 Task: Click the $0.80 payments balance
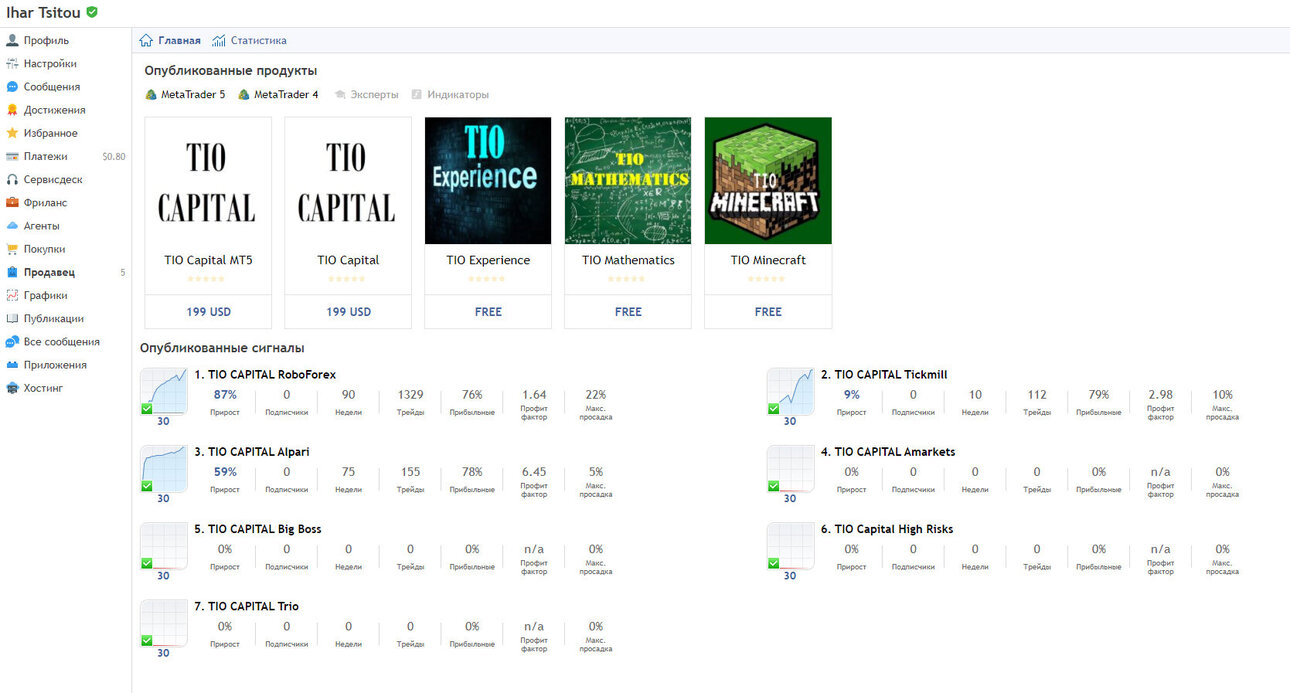[114, 157]
